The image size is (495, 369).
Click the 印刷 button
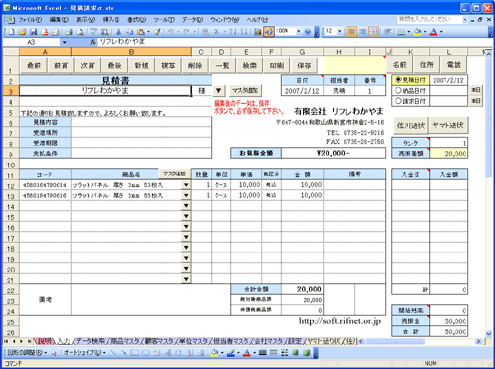pyautogui.click(x=277, y=65)
